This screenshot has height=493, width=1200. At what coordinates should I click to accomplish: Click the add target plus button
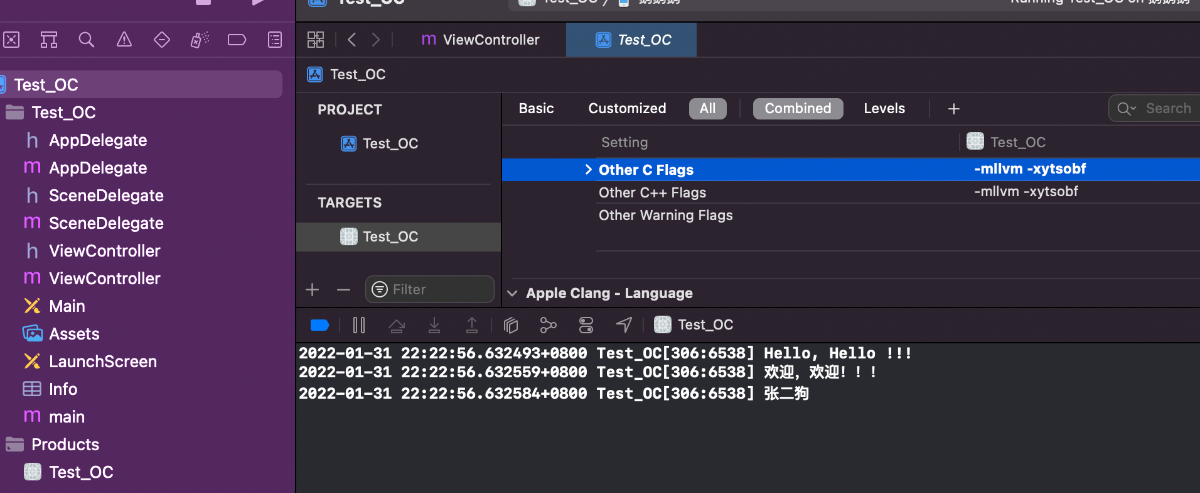[x=312, y=289]
